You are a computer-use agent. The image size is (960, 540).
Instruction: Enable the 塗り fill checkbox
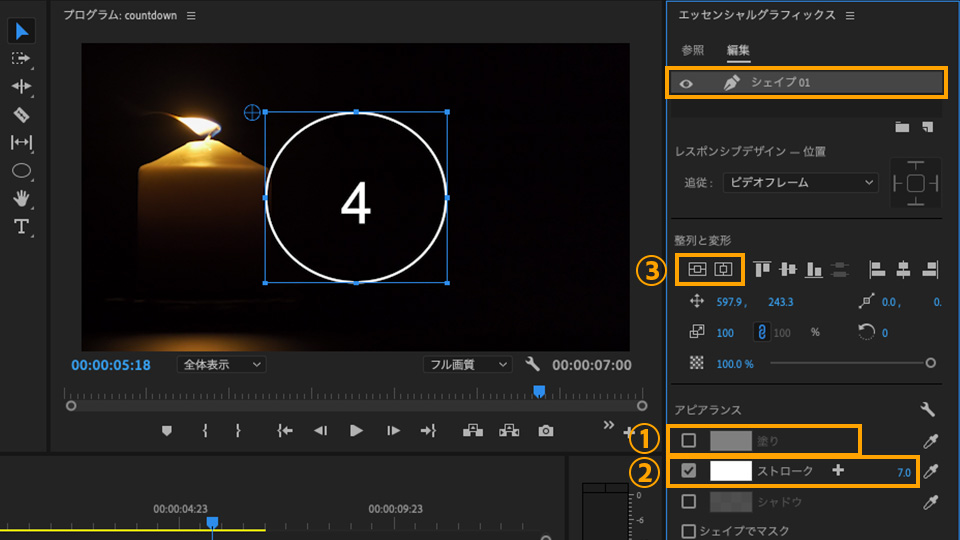689,440
